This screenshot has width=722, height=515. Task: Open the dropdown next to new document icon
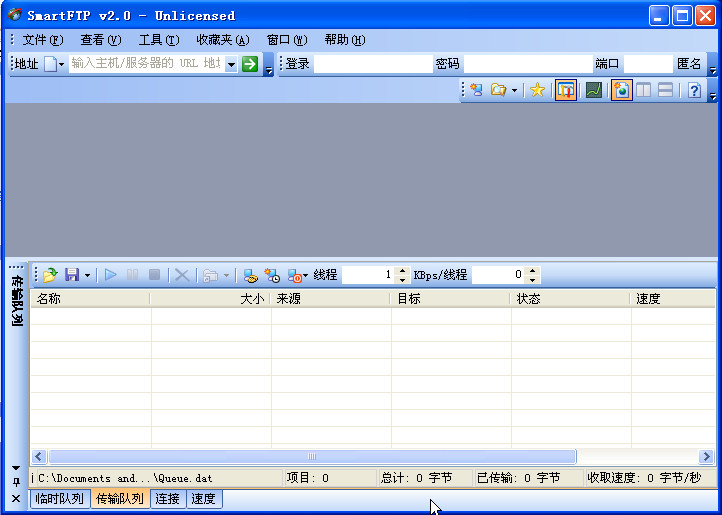61,64
